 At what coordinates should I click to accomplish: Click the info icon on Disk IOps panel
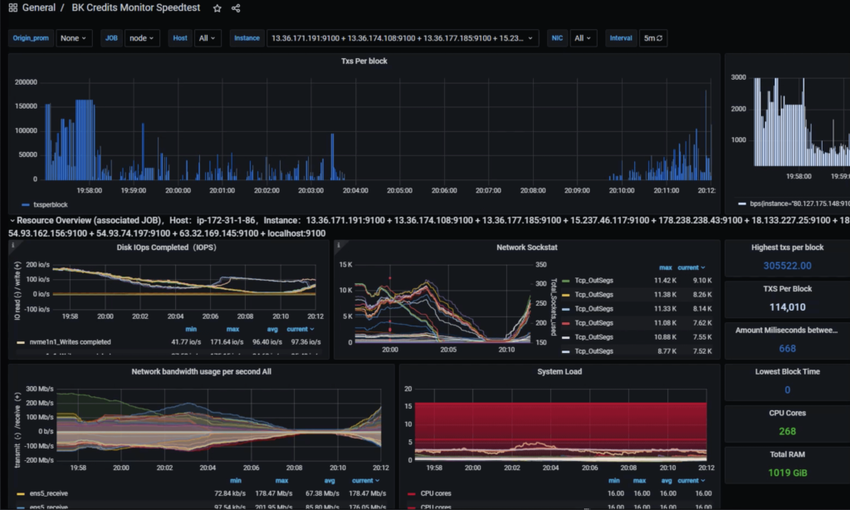pos(13,245)
